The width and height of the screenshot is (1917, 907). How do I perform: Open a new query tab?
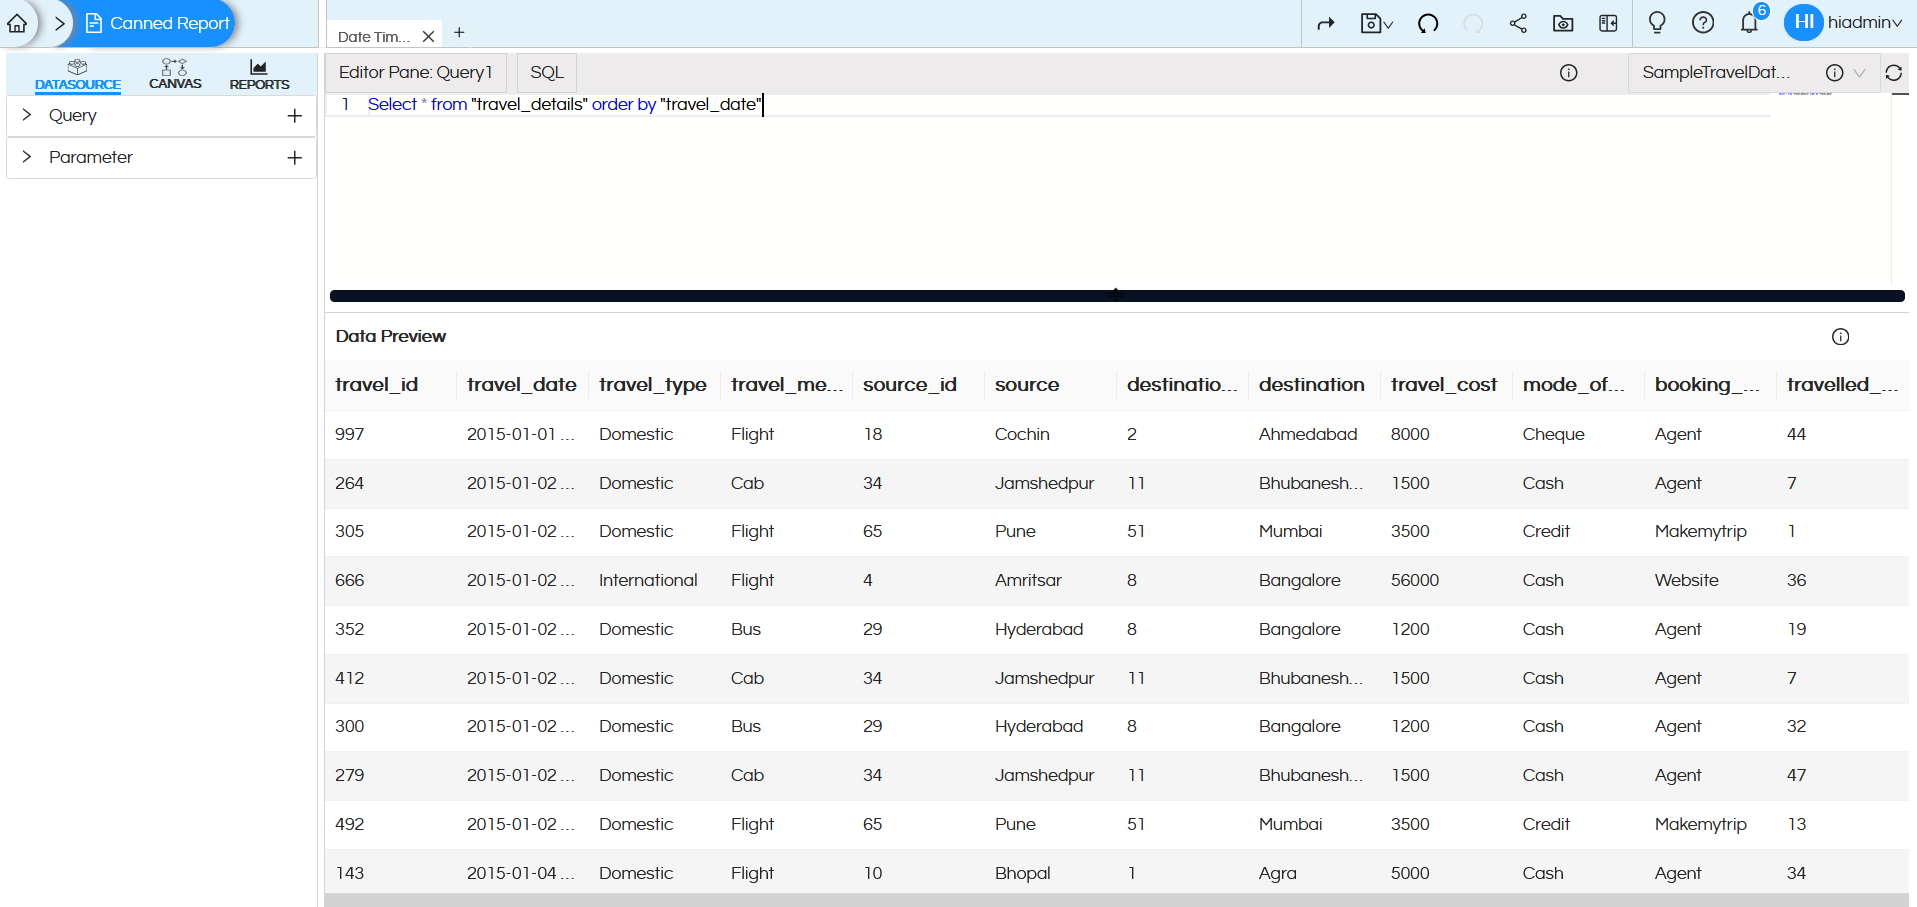coord(459,32)
